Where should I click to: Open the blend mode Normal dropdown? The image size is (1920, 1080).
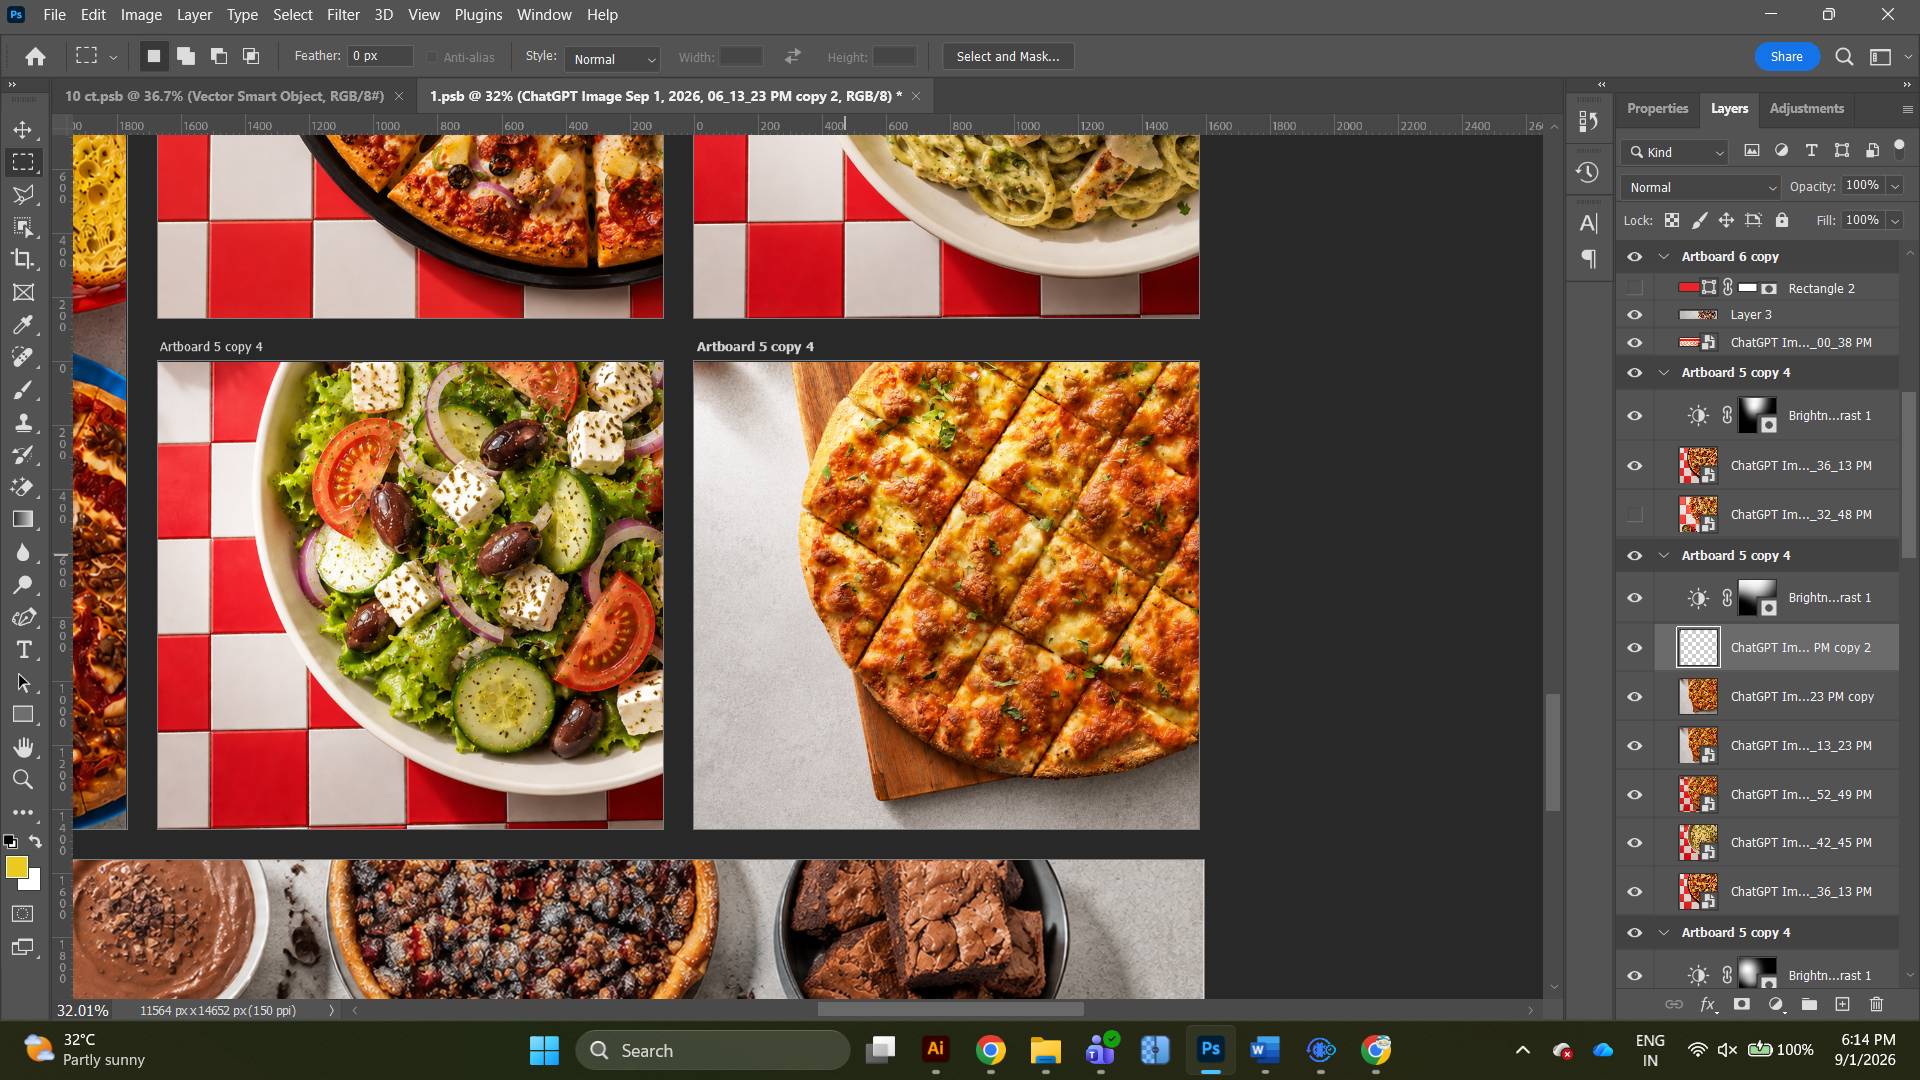click(1701, 187)
